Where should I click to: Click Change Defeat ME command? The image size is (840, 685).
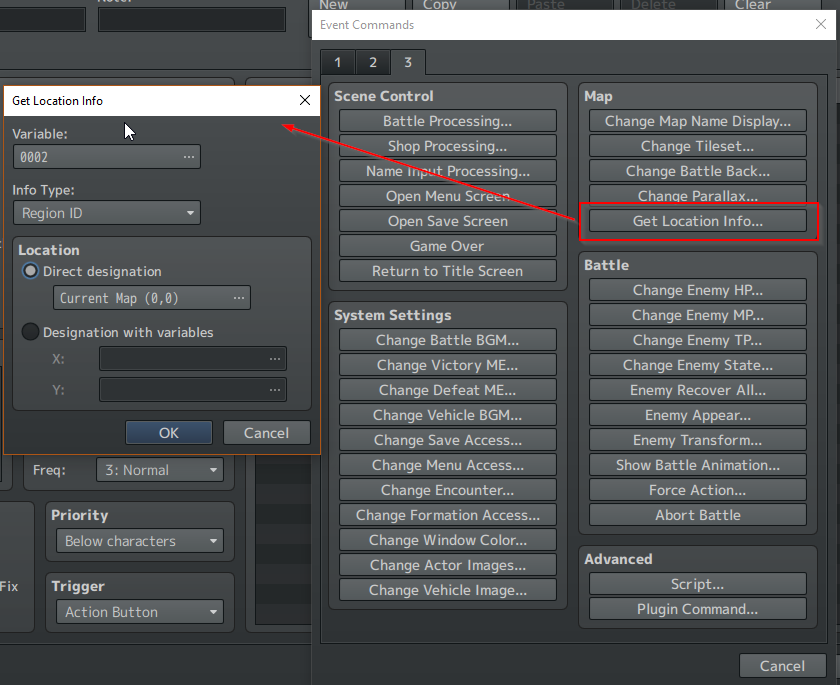[x=447, y=390]
